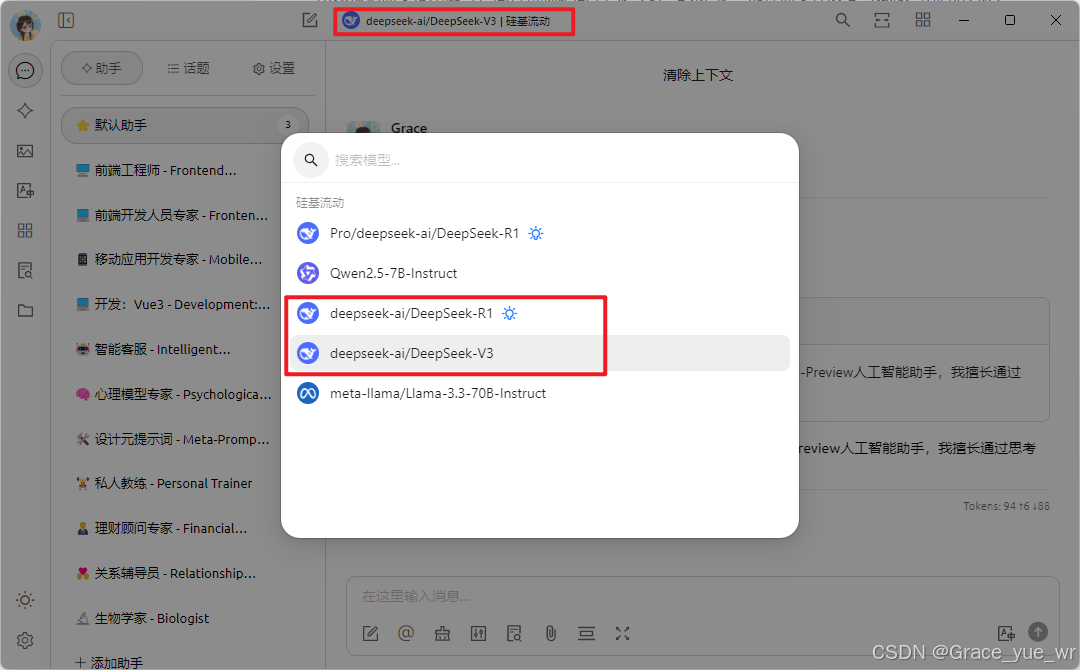Select the 私人教练 - Personal Trainer assistant

coord(185,483)
